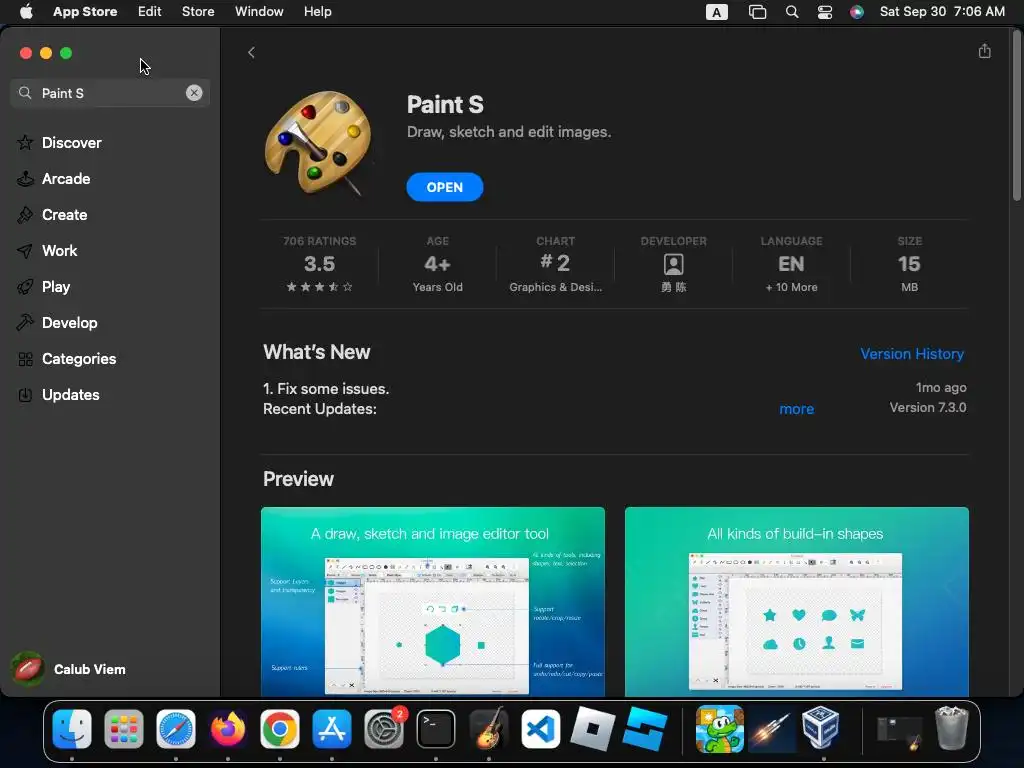Click the #2 Graphics & Design chart
This screenshot has height=768, width=1024.
pyautogui.click(x=555, y=264)
